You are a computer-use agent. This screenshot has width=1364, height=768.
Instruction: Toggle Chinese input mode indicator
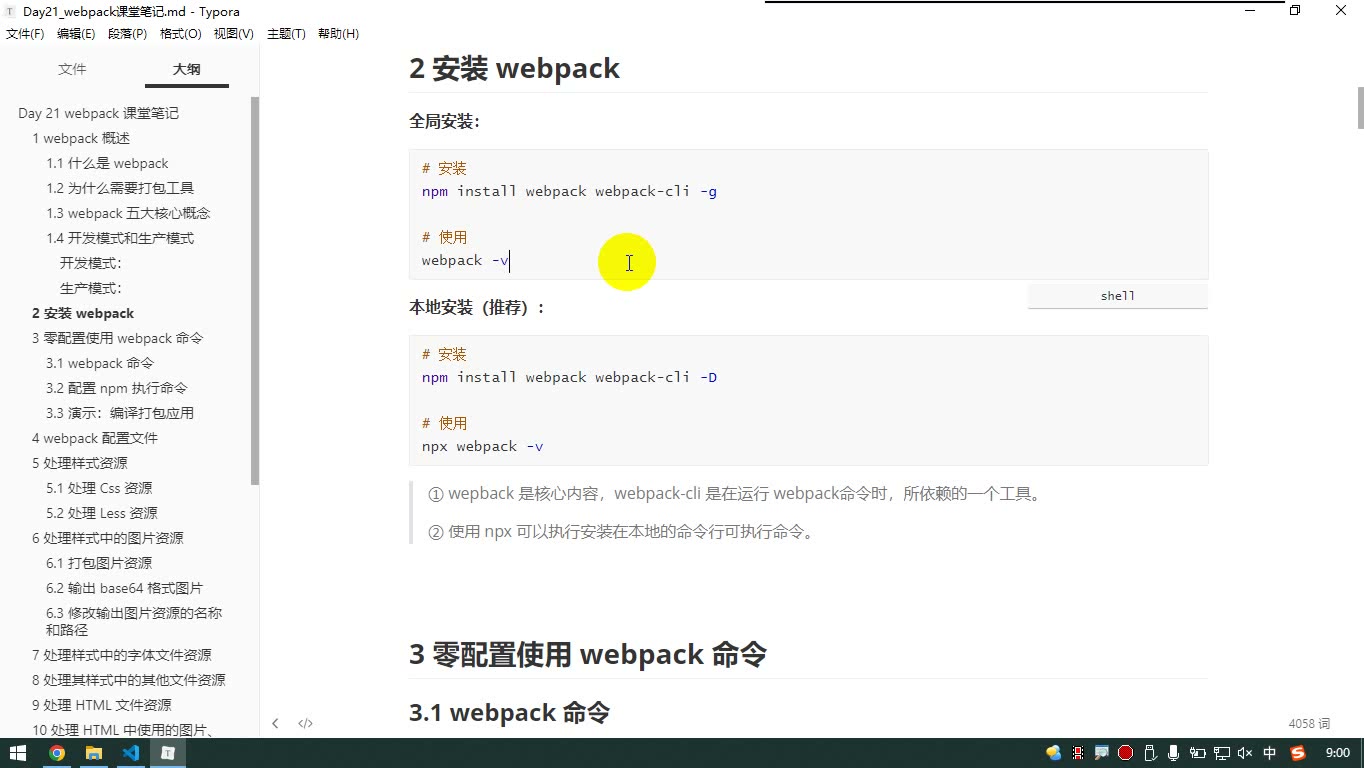(x=1270, y=753)
